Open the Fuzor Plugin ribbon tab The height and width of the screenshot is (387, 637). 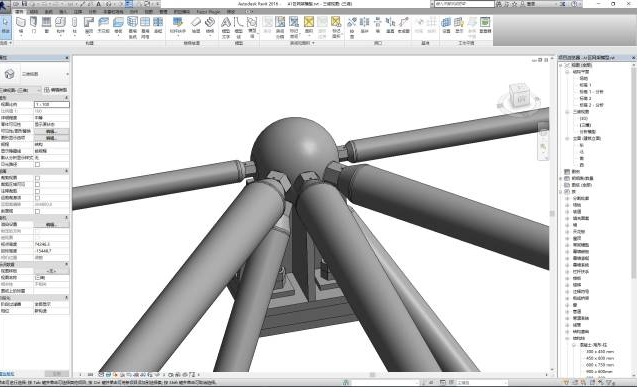[208, 12]
